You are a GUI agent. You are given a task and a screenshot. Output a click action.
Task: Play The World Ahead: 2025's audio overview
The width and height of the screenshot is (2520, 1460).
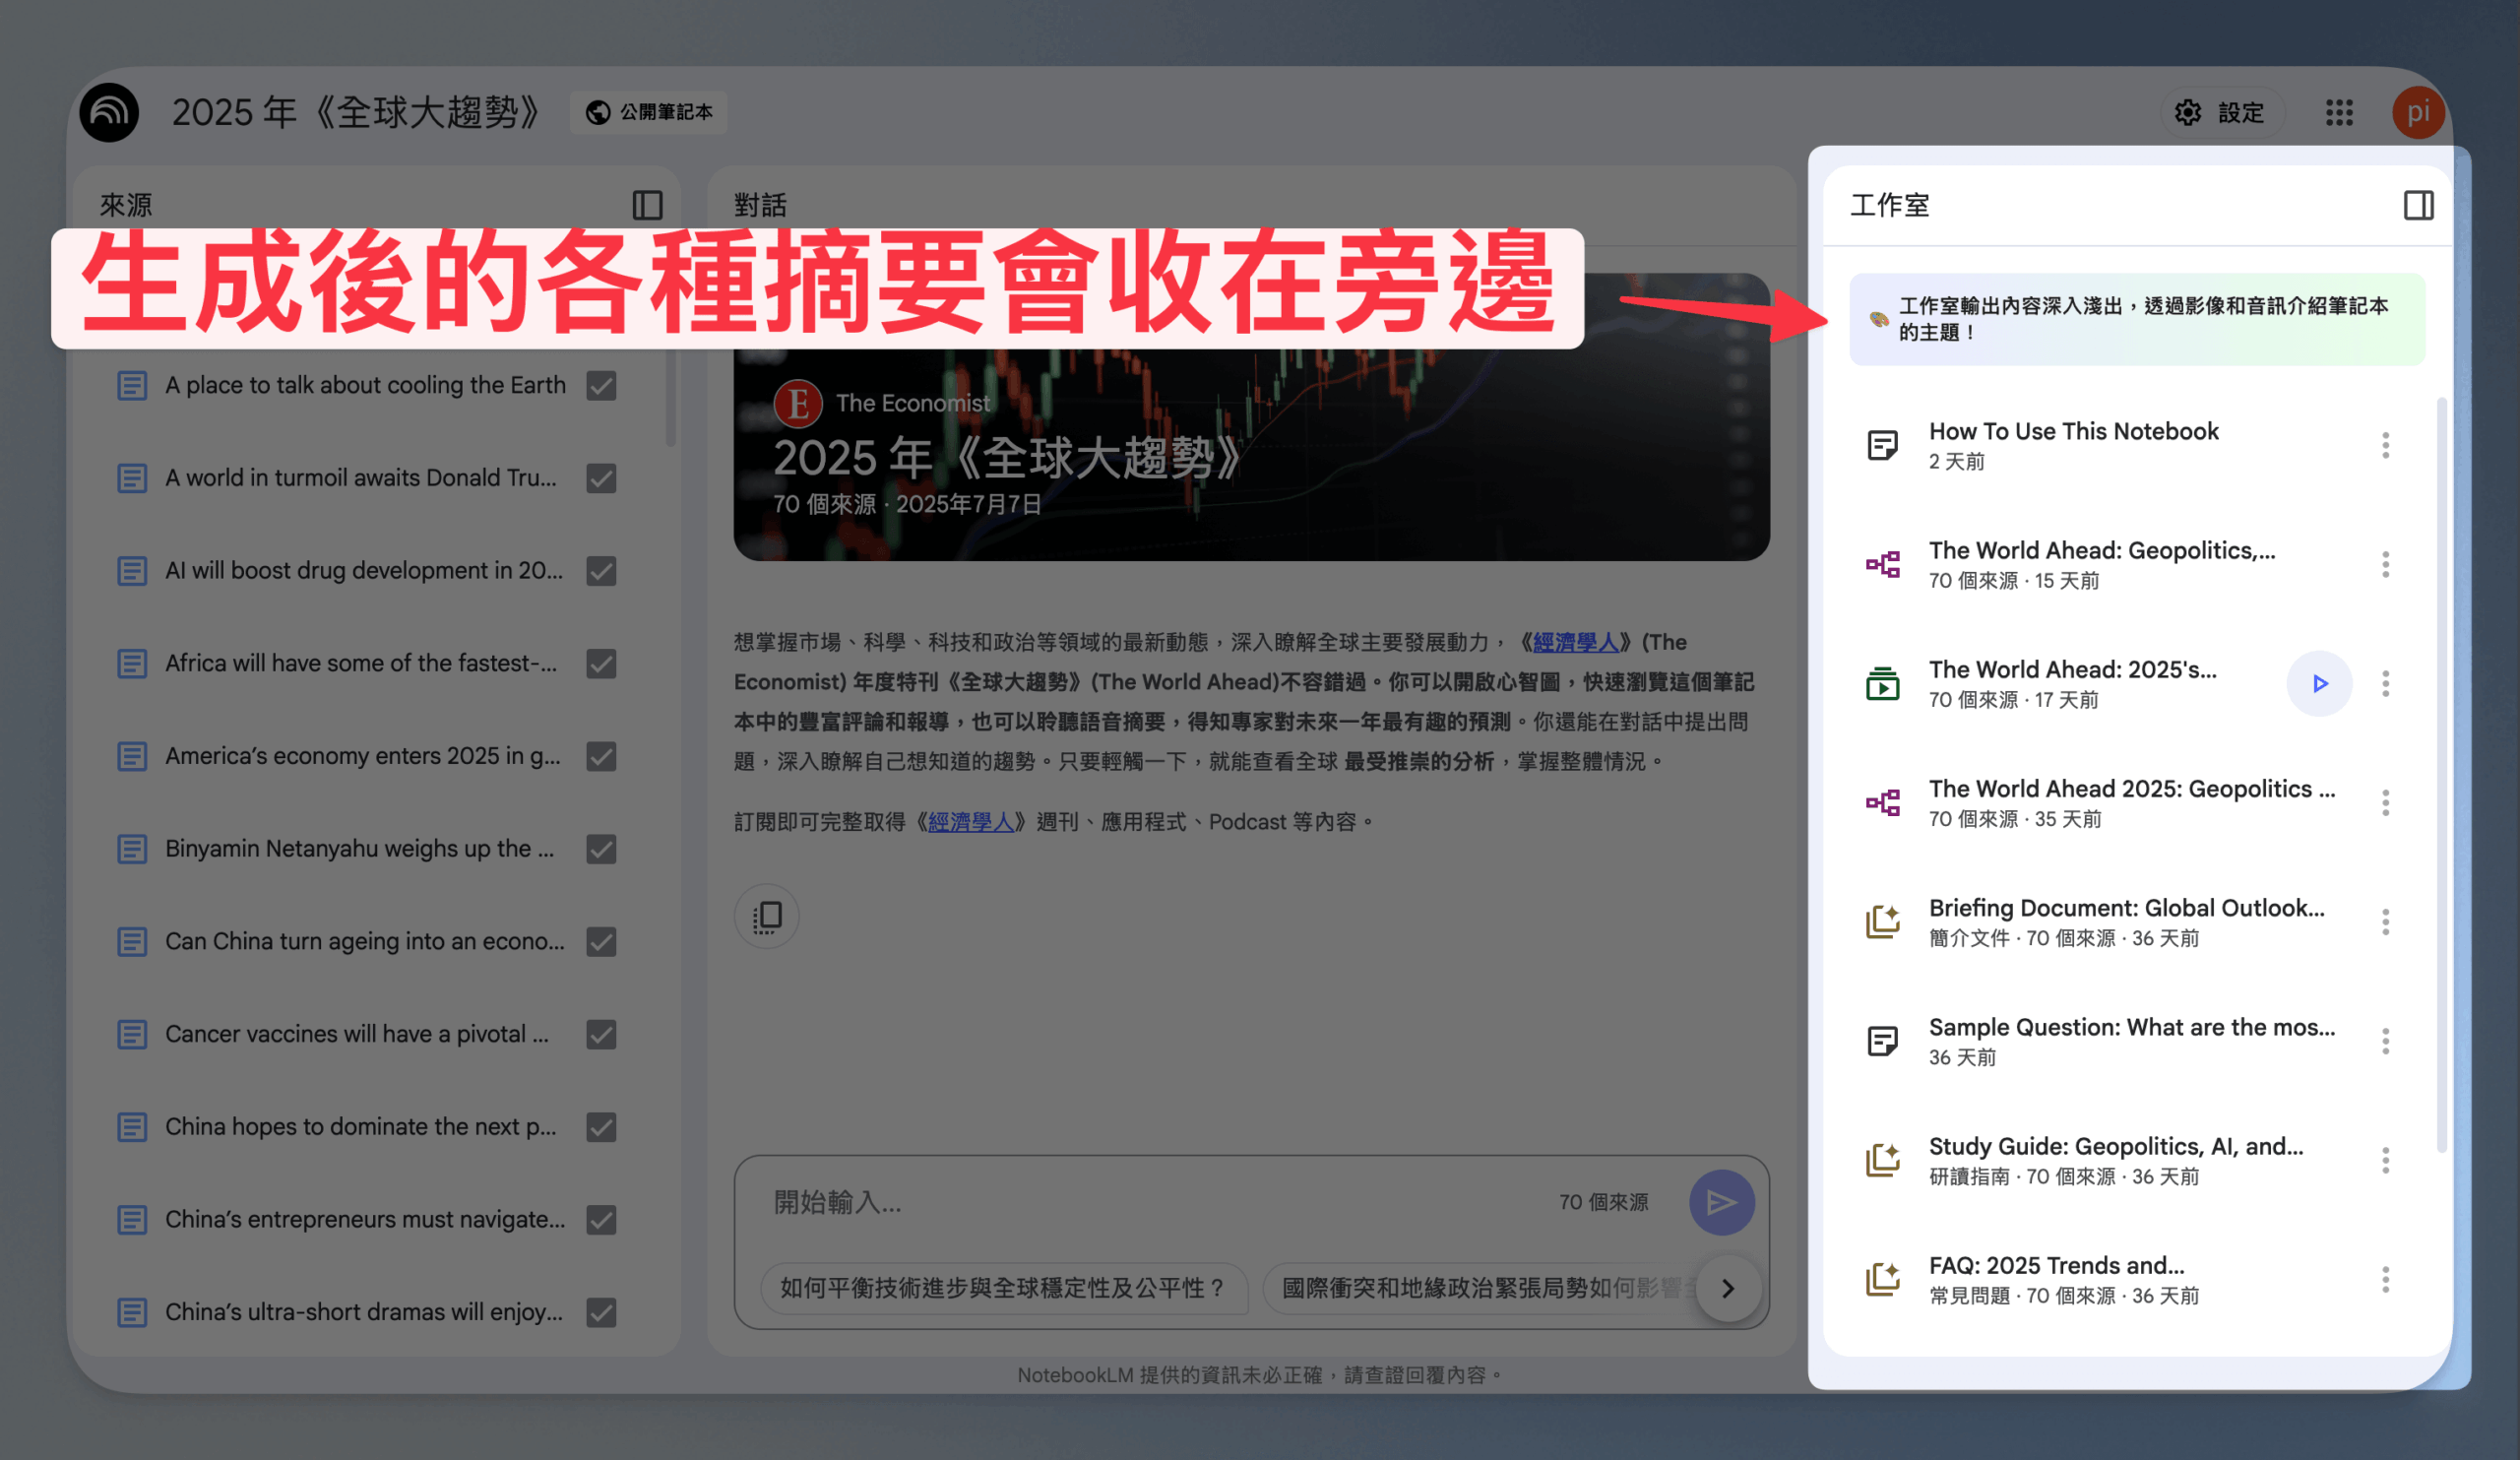pyautogui.click(x=2319, y=684)
